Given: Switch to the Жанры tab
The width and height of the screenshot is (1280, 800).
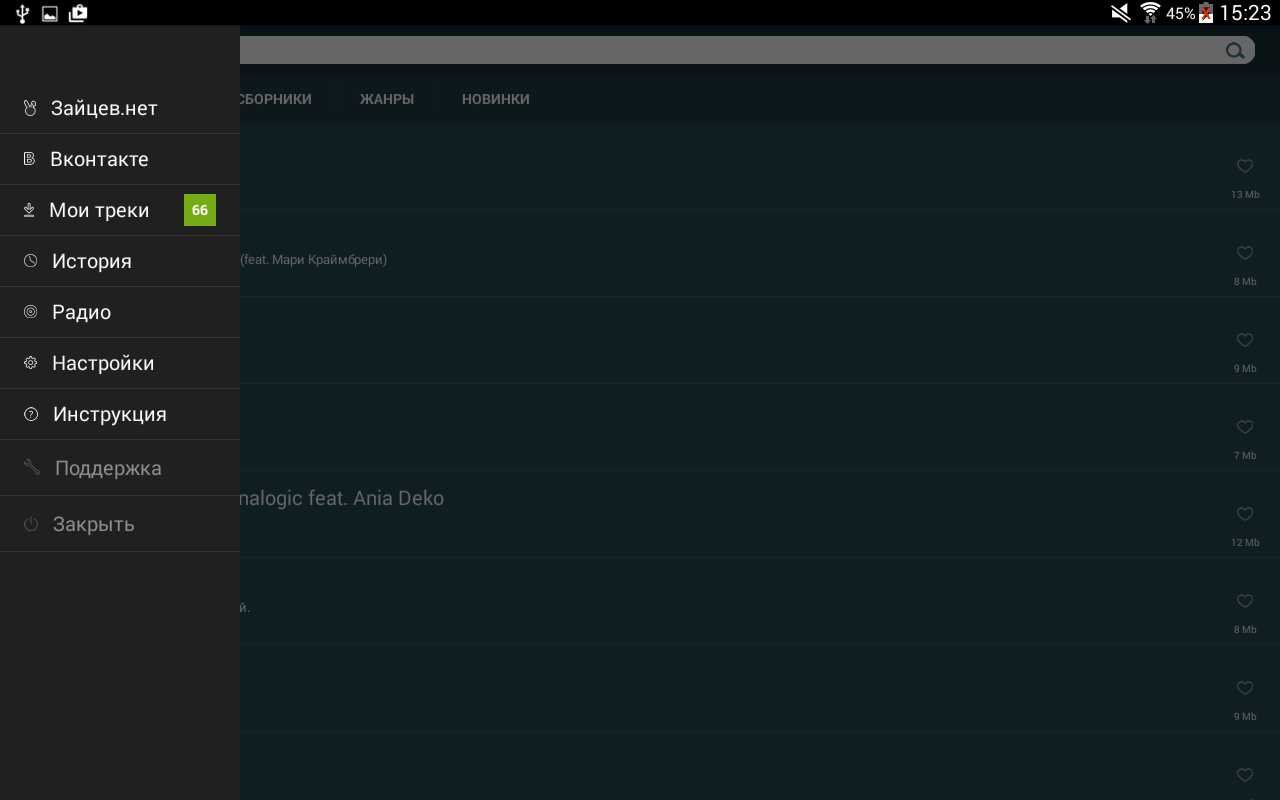Looking at the screenshot, I should coord(387,99).
